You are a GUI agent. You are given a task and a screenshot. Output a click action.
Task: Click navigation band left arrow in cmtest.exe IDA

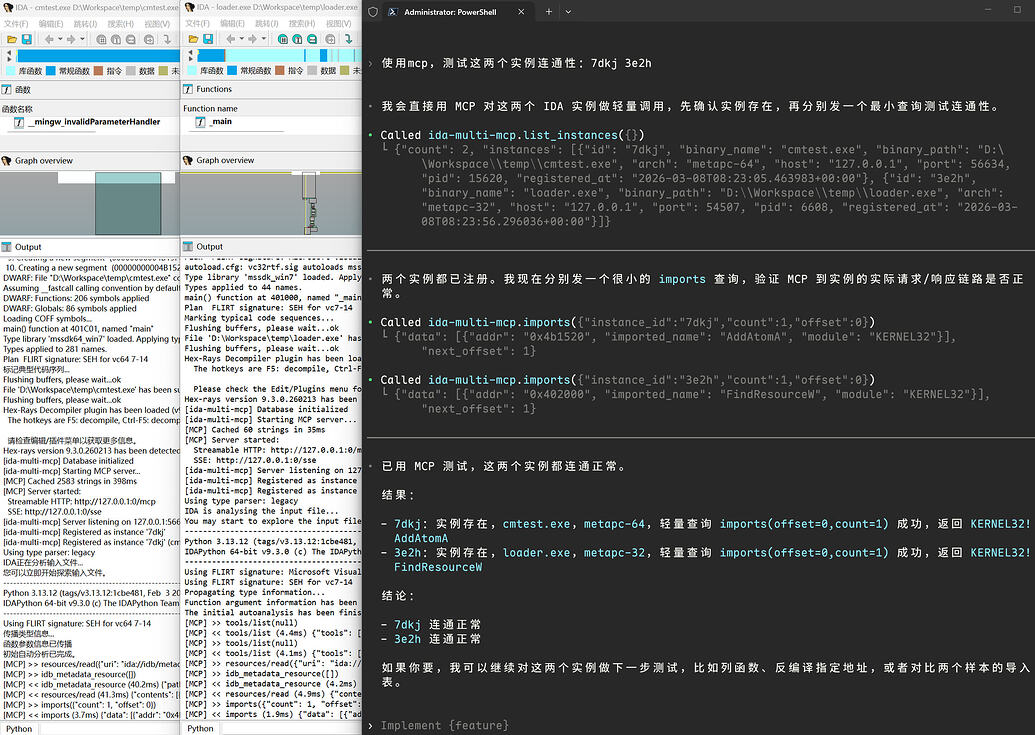coord(9,52)
